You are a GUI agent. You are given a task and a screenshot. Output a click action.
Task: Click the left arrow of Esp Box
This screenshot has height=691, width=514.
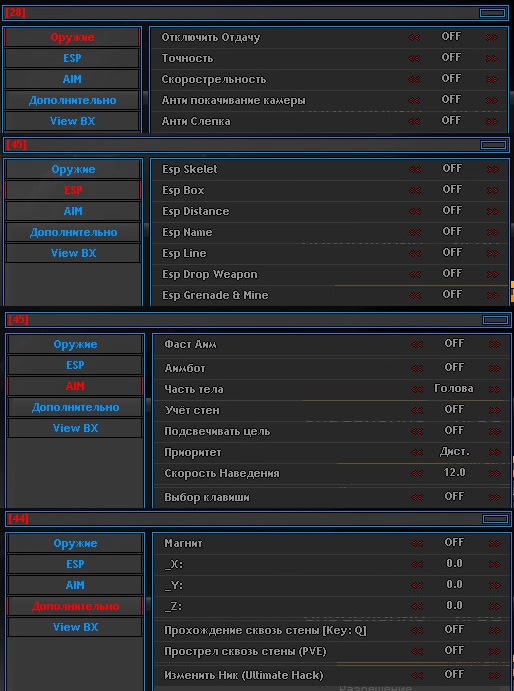tap(415, 190)
